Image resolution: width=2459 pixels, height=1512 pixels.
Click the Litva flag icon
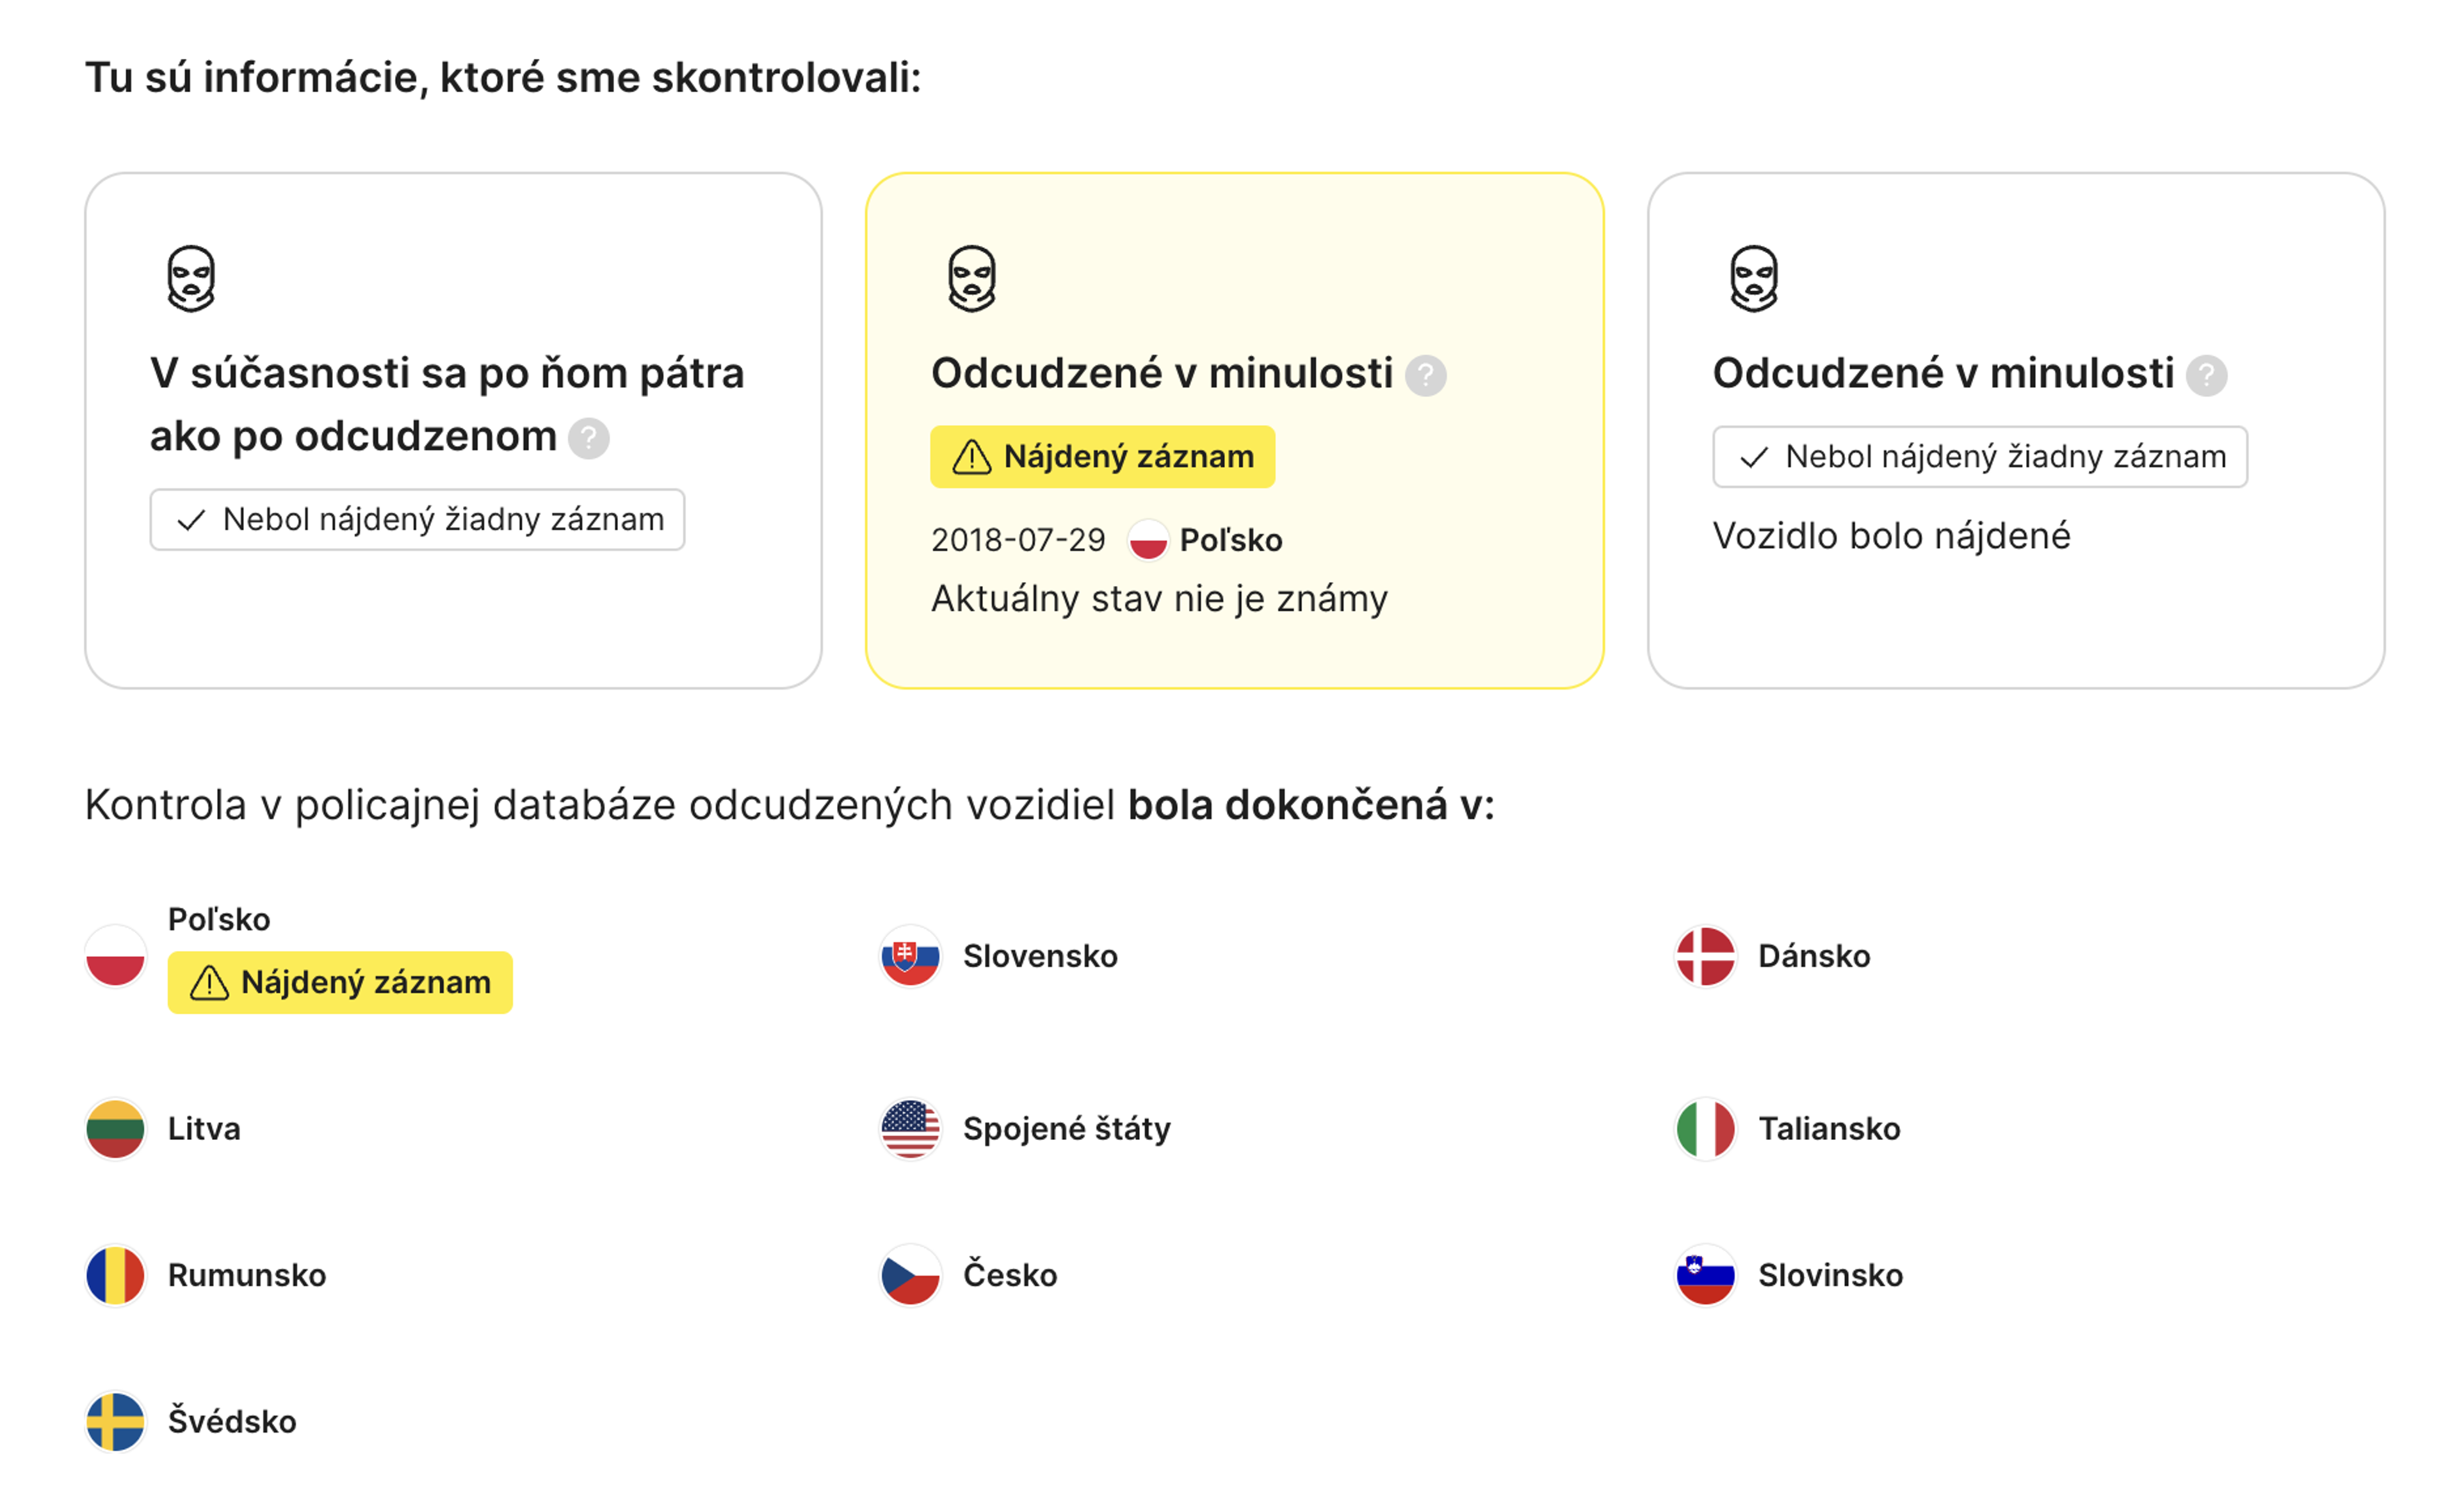(115, 1129)
